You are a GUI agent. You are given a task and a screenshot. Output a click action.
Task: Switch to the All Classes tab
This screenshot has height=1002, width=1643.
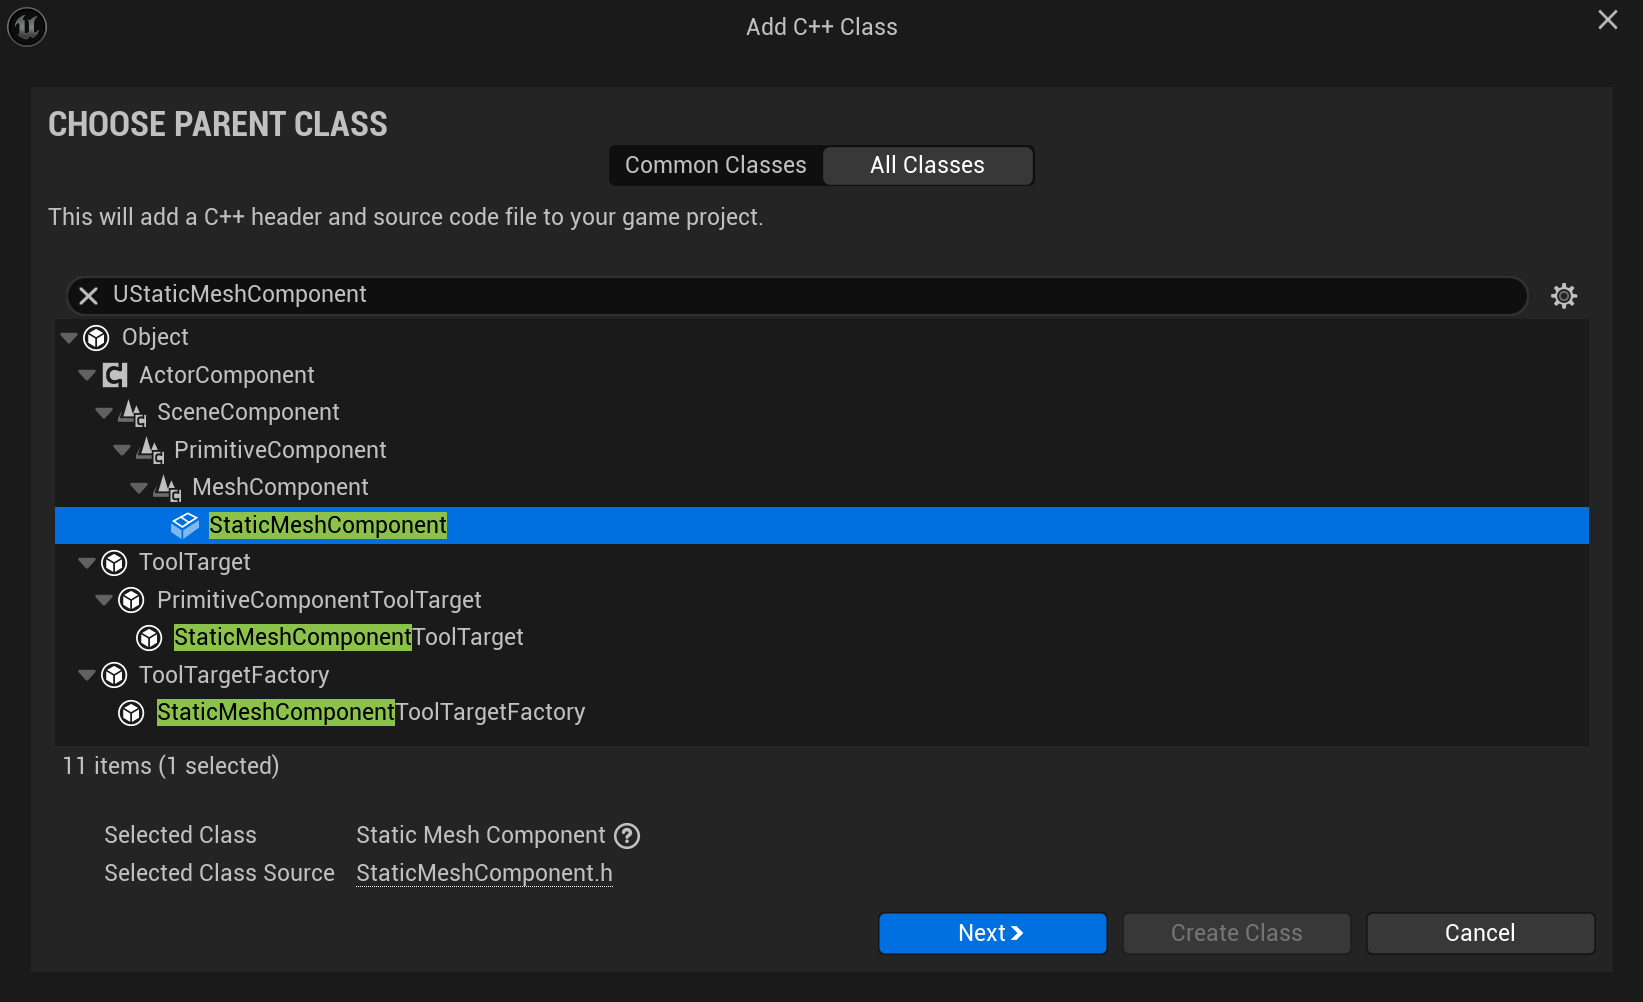[927, 166]
